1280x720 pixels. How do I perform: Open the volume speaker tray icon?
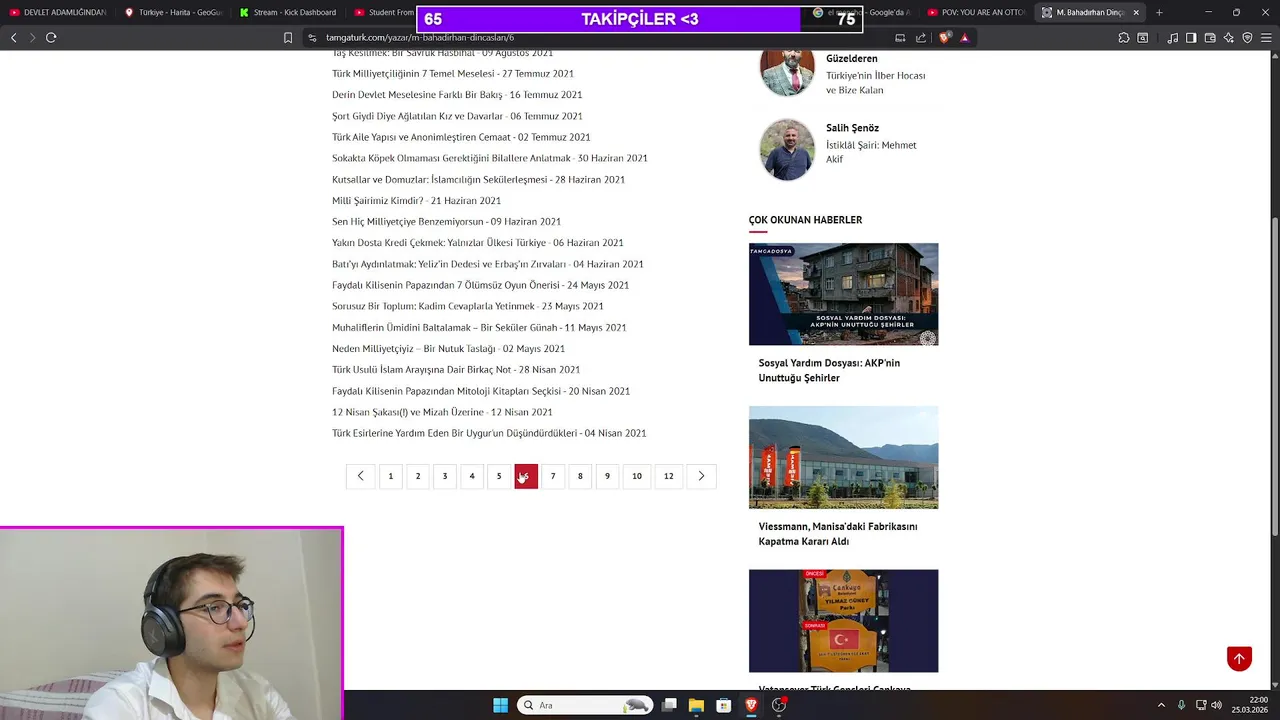point(1217,705)
